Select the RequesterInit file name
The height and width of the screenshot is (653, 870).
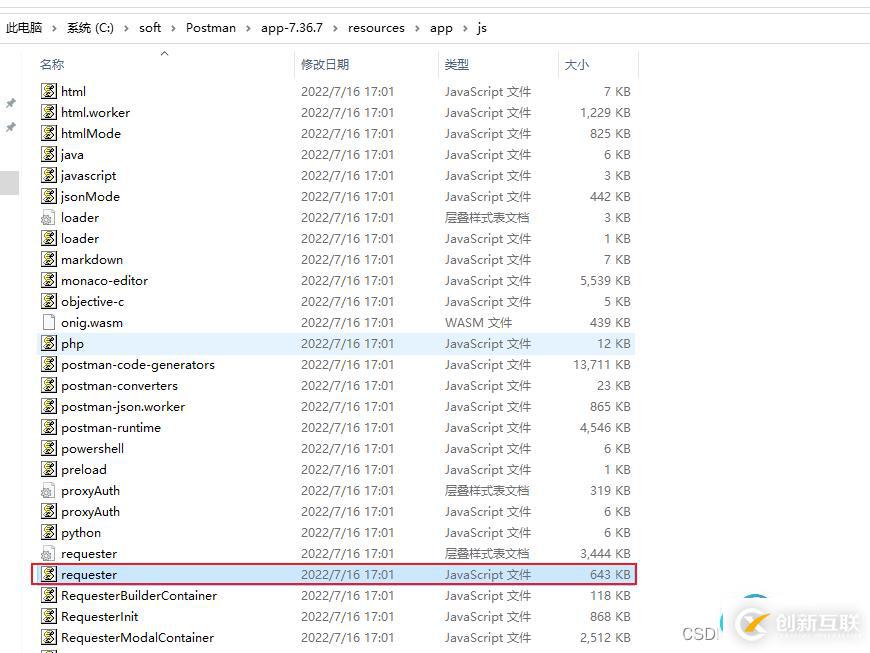[99, 616]
